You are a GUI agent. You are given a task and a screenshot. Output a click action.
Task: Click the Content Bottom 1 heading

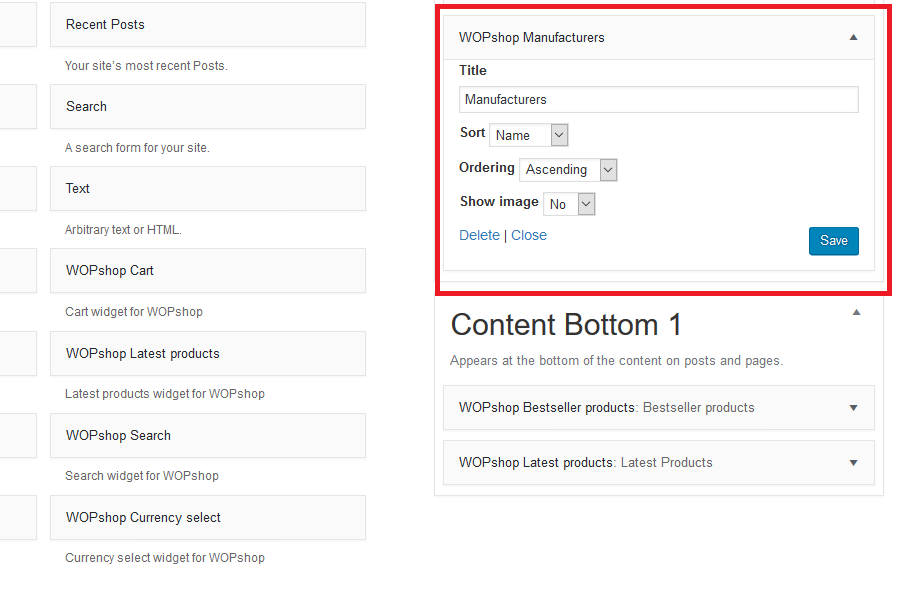(566, 325)
